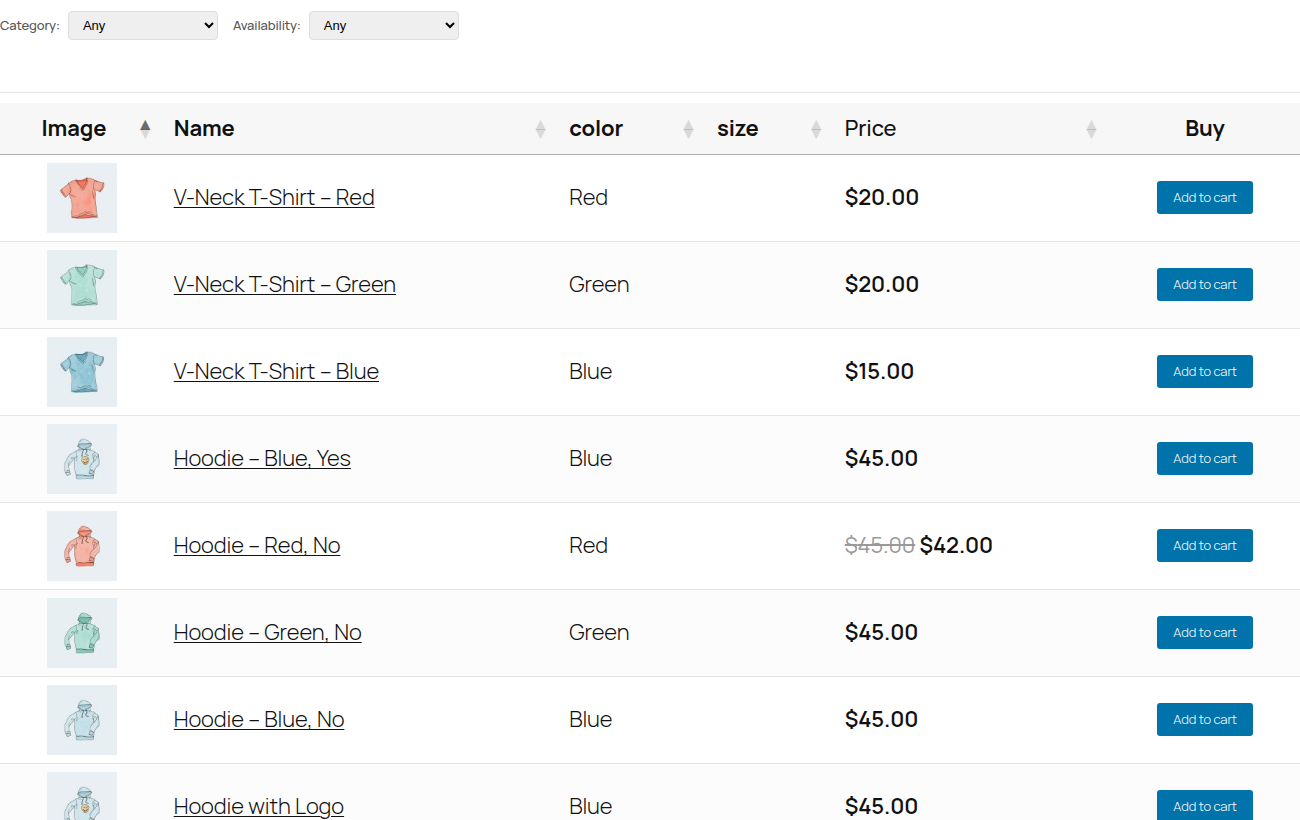Click the struck-through $45.00 original price

coord(880,546)
